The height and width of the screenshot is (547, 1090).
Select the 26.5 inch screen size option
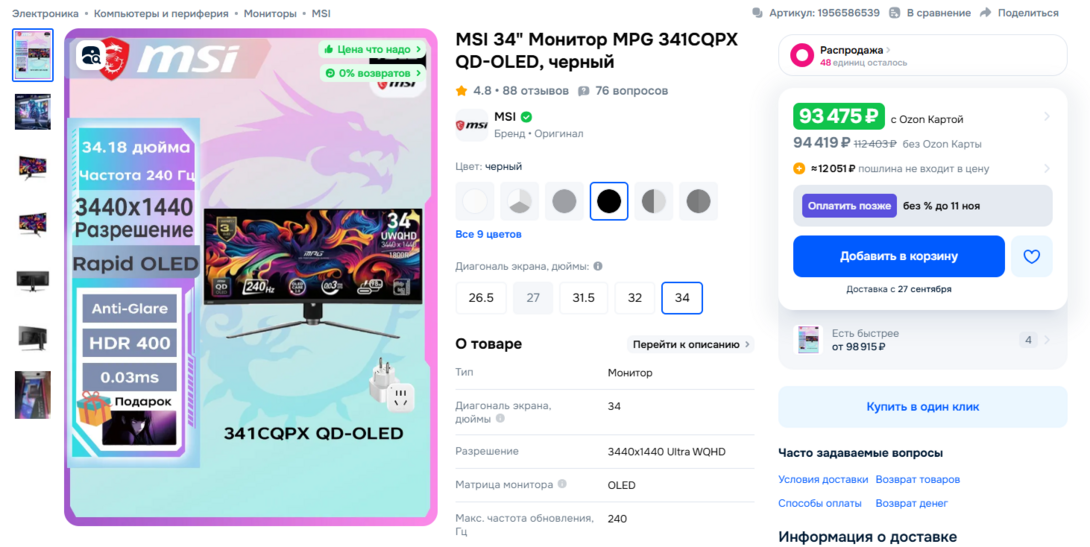coord(481,298)
